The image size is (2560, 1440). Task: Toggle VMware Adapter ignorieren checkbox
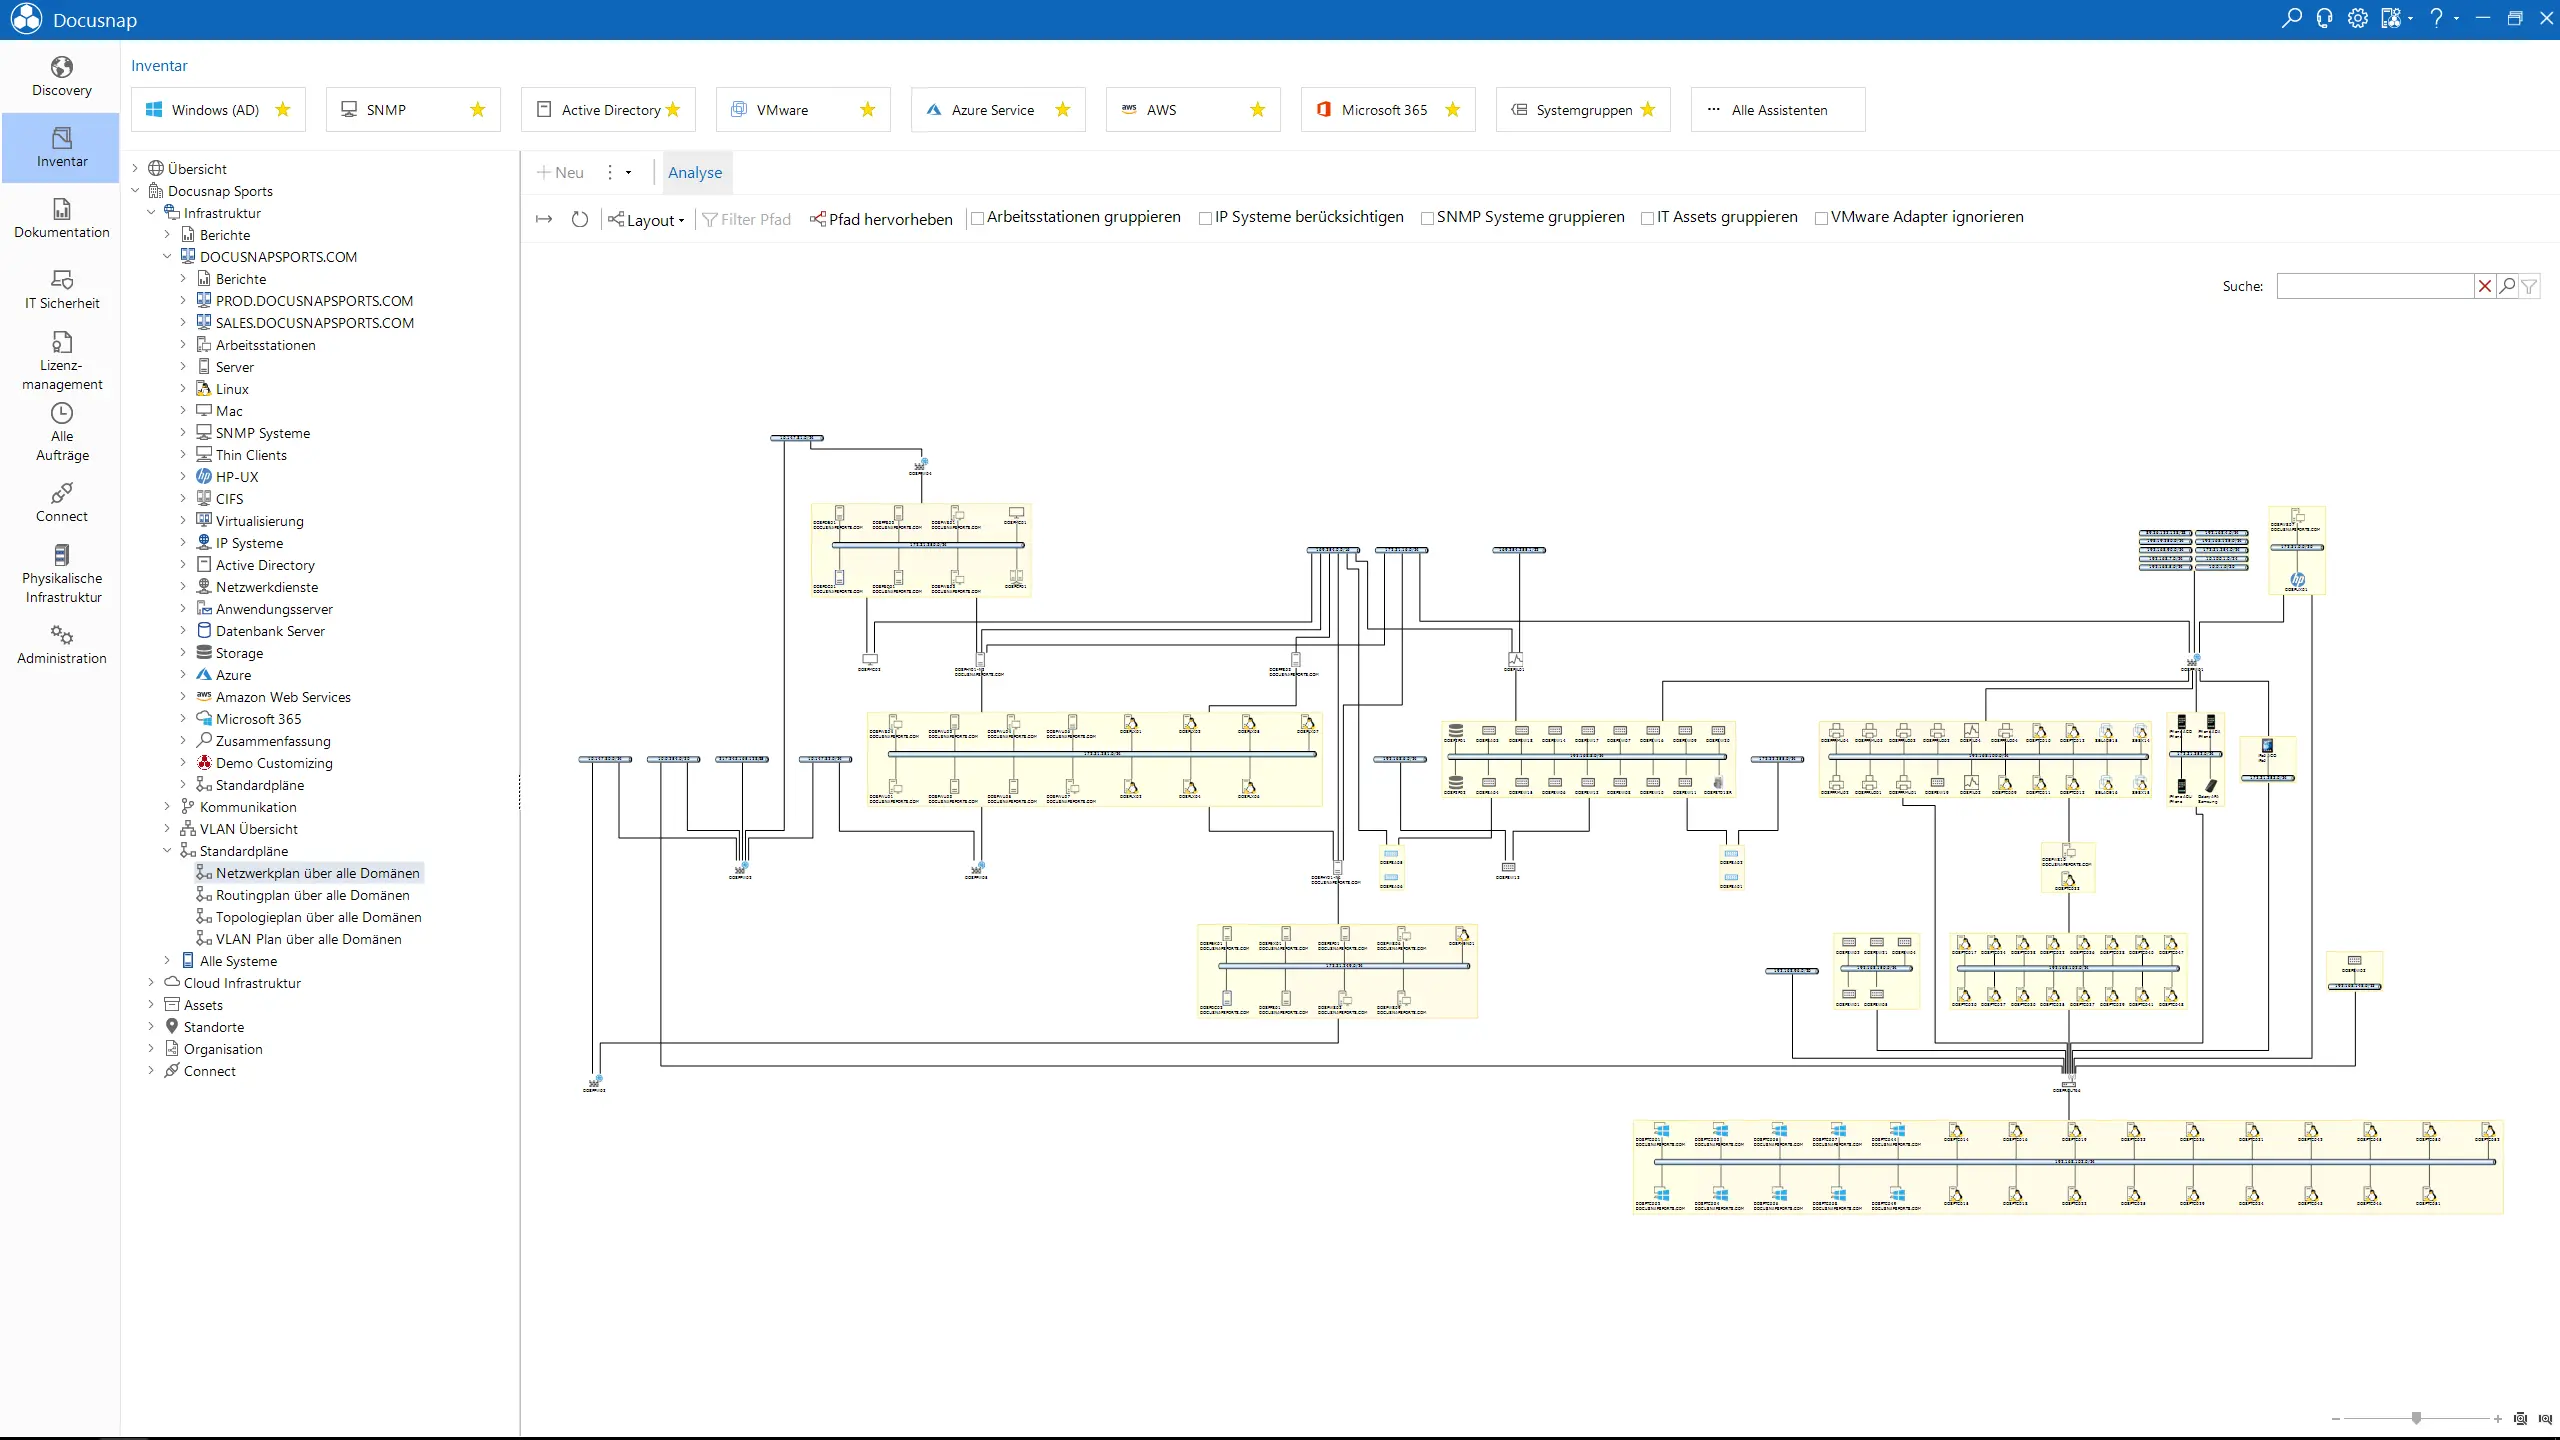1822,218
